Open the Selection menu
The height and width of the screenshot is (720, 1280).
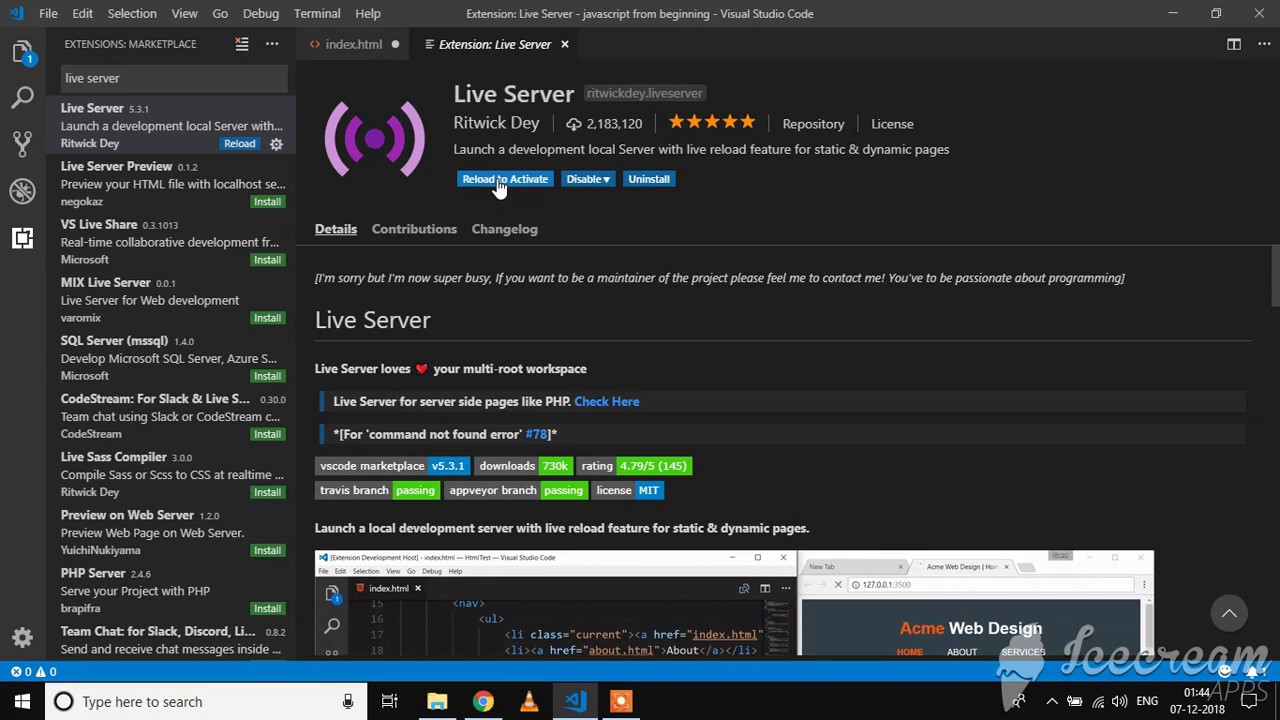pos(132,14)
